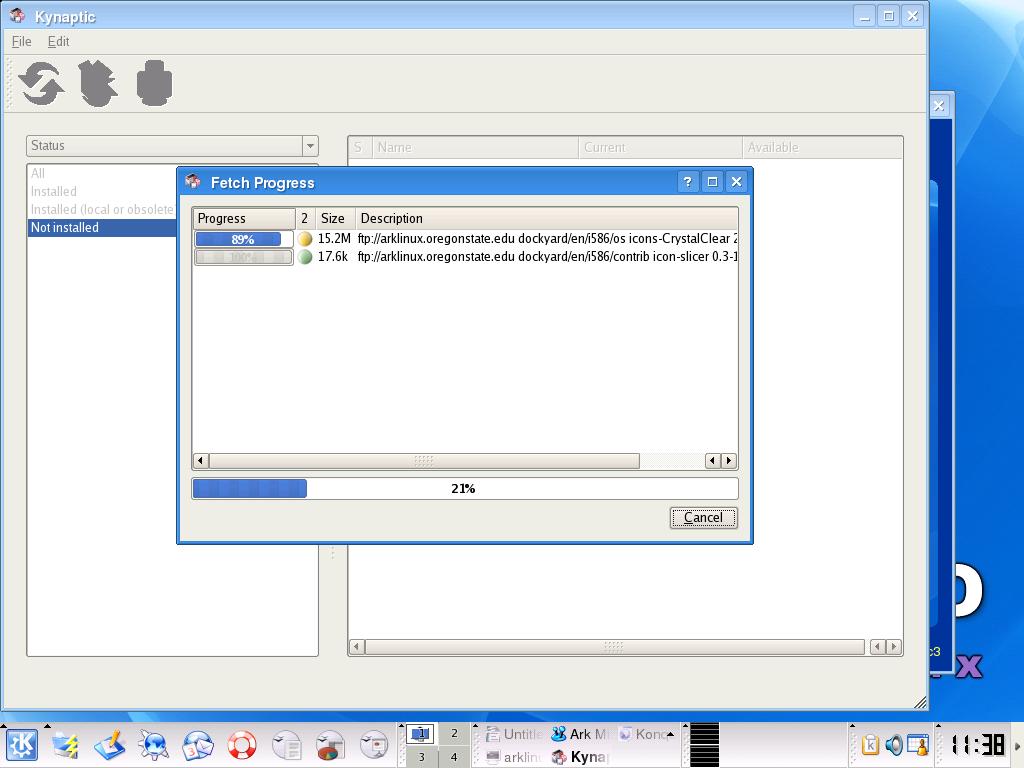The height and width of the screenshot is (768, 1024).
Task: Open the Edit menu
Action: [x=58, y=41]
